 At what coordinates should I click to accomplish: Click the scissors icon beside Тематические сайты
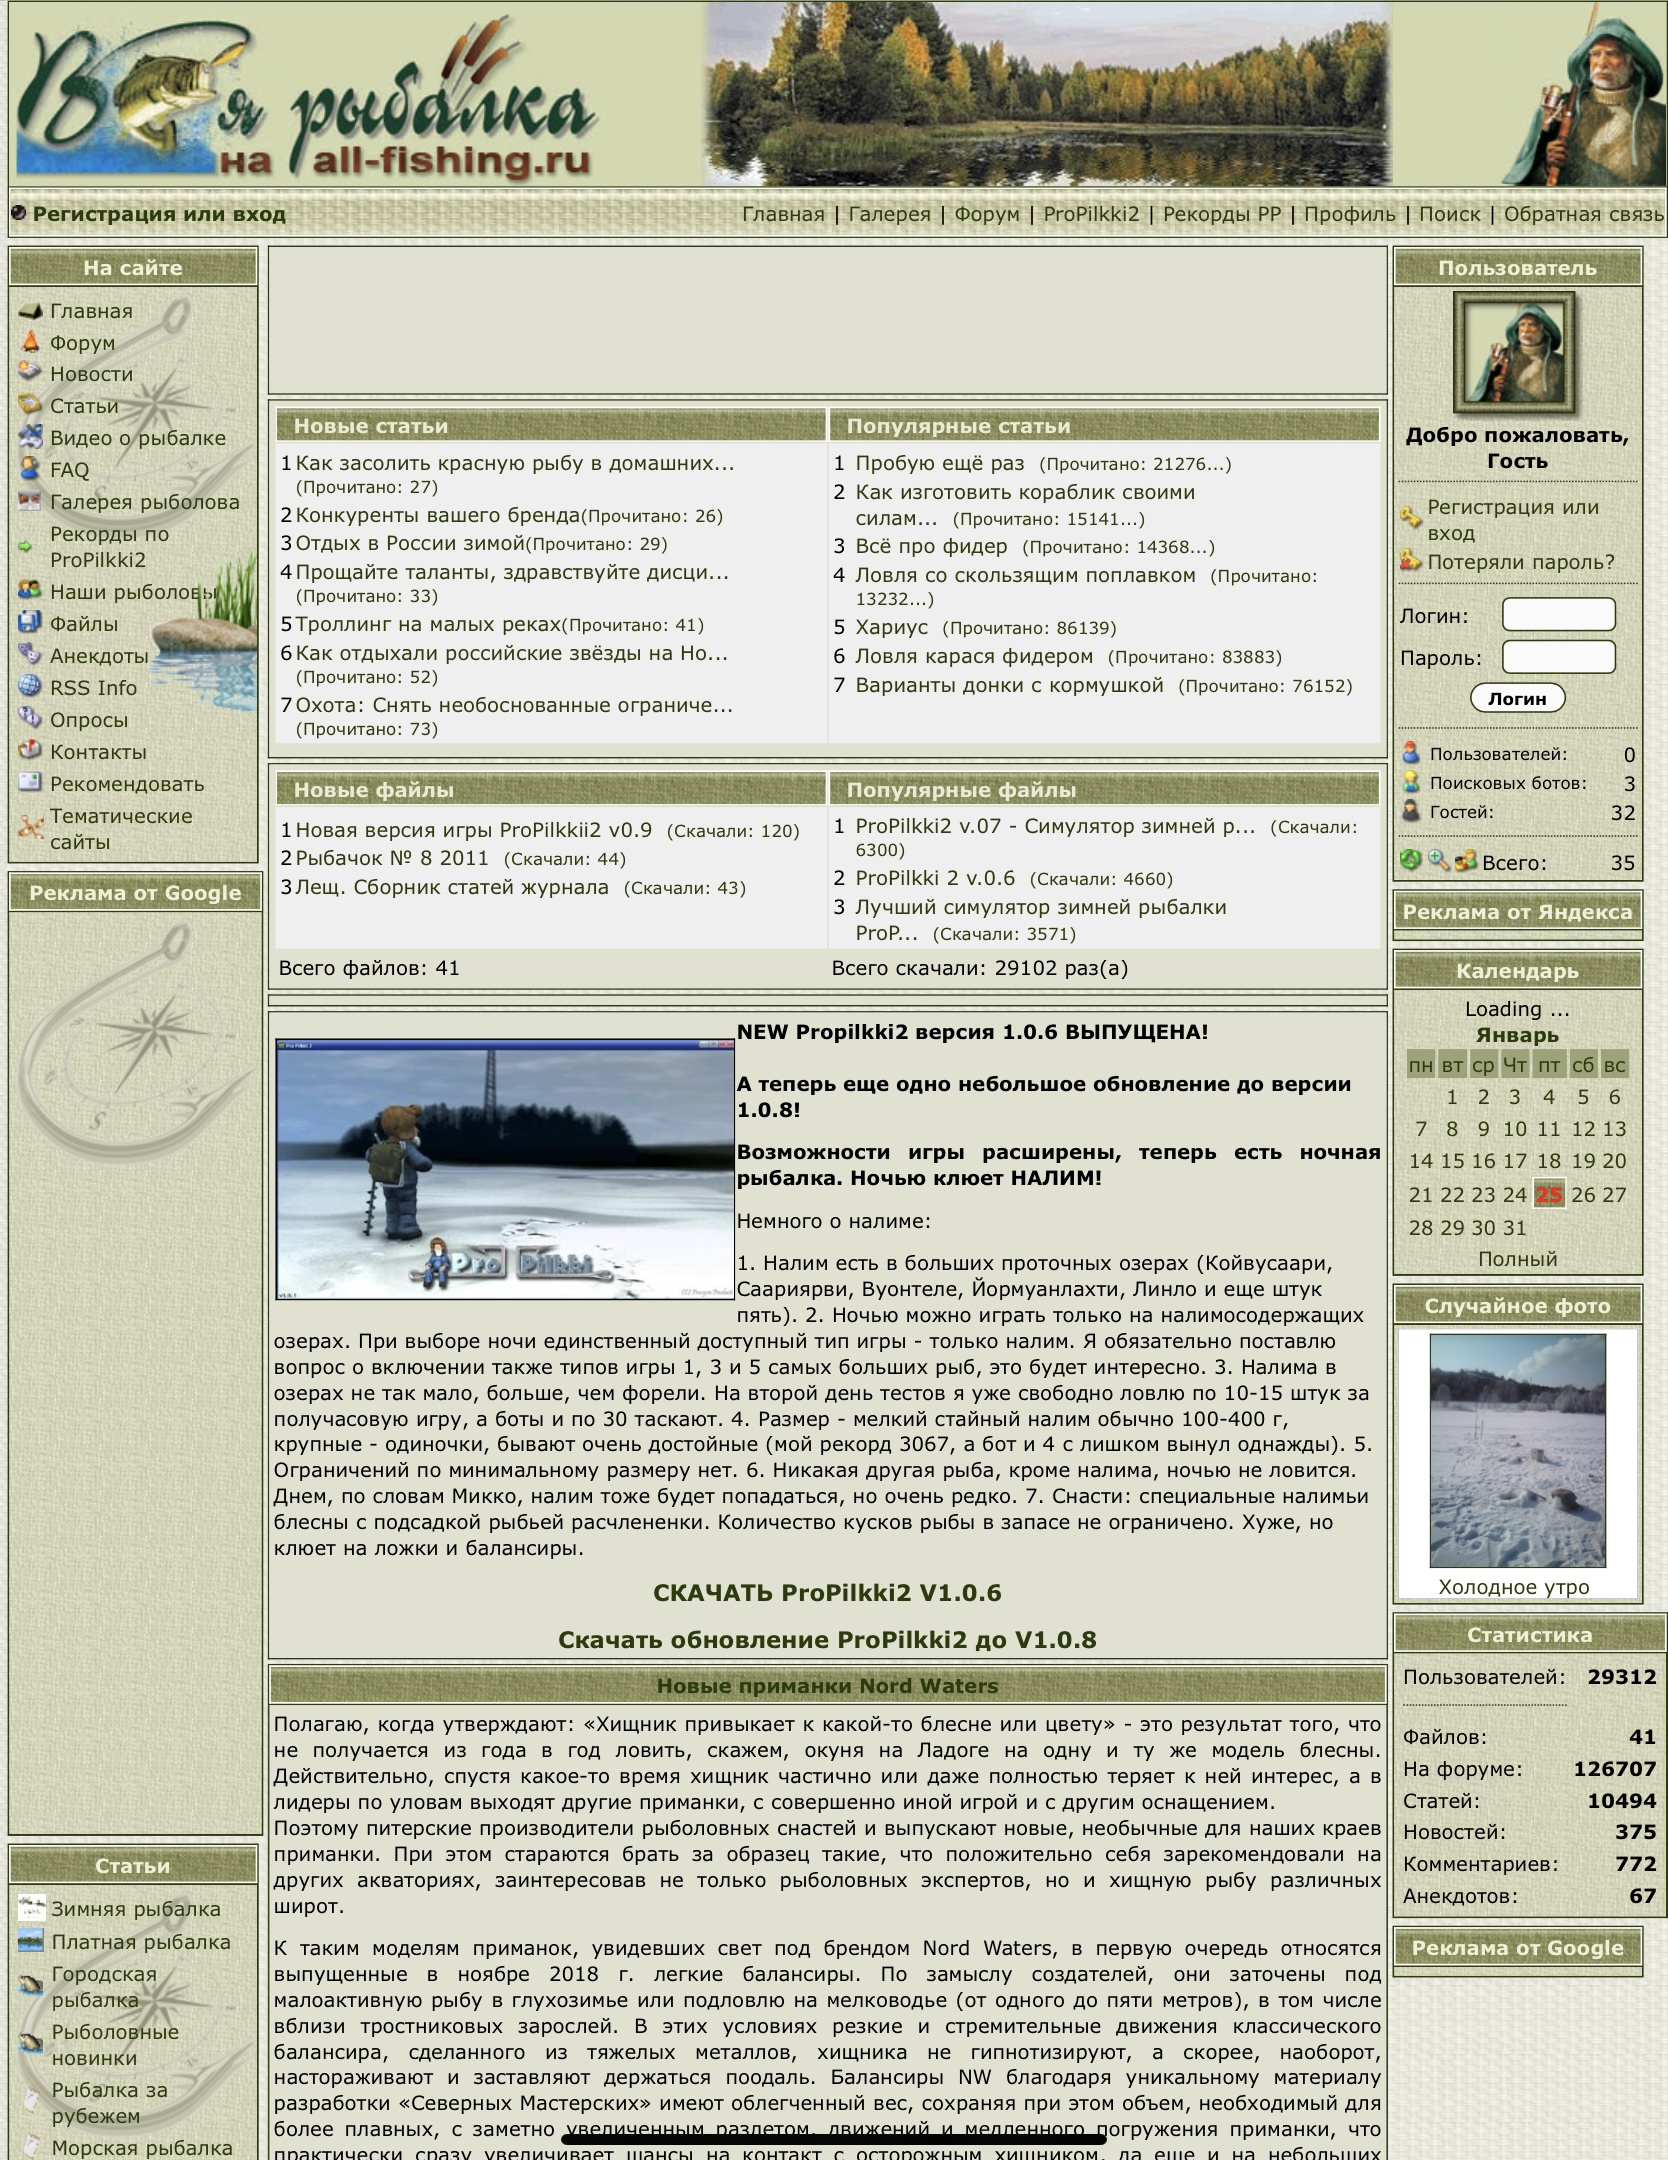point(32,828)
